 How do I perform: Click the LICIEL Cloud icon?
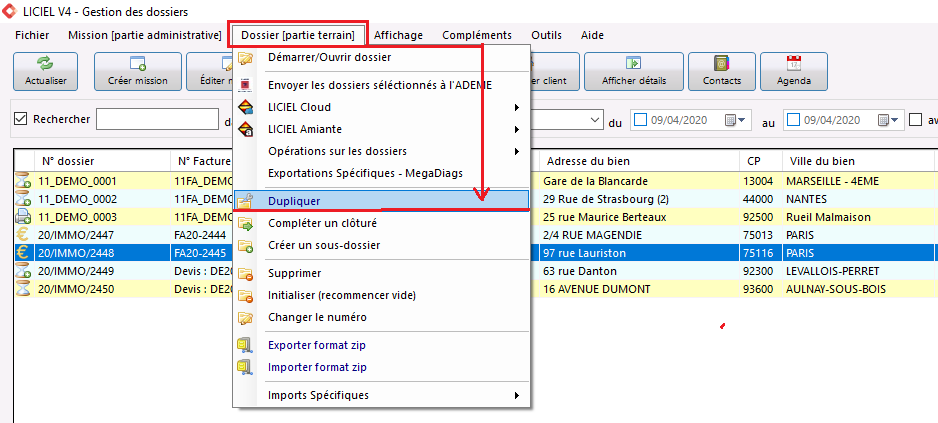(x=245, y=107)
